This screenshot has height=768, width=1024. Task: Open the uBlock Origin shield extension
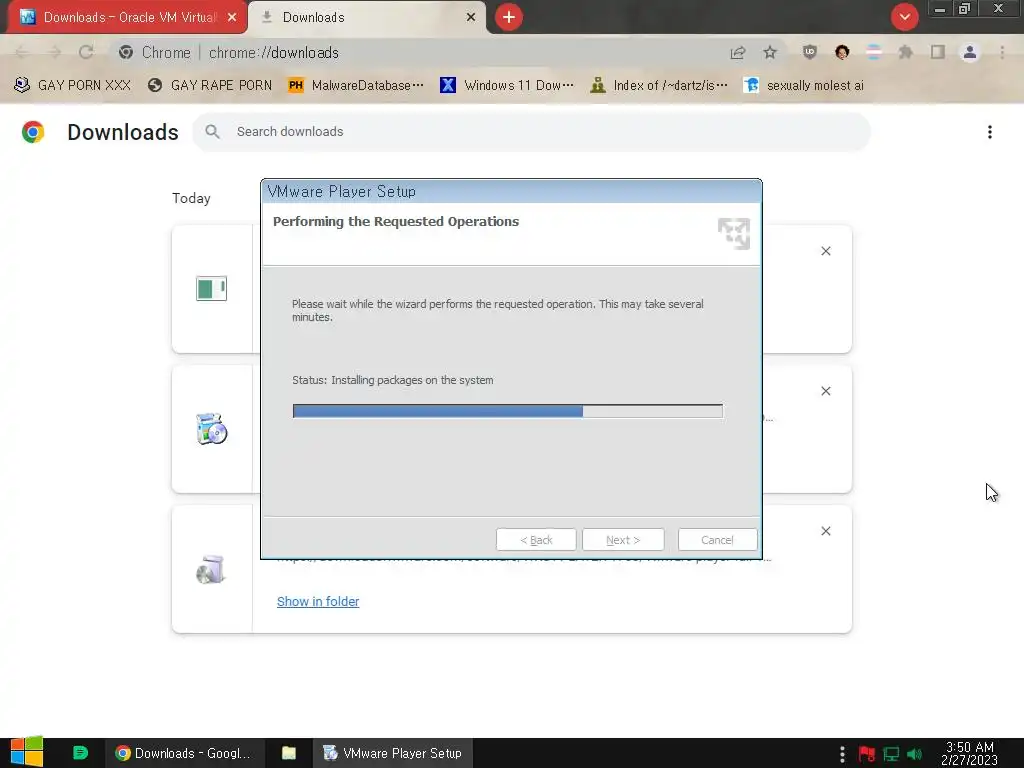810,52
